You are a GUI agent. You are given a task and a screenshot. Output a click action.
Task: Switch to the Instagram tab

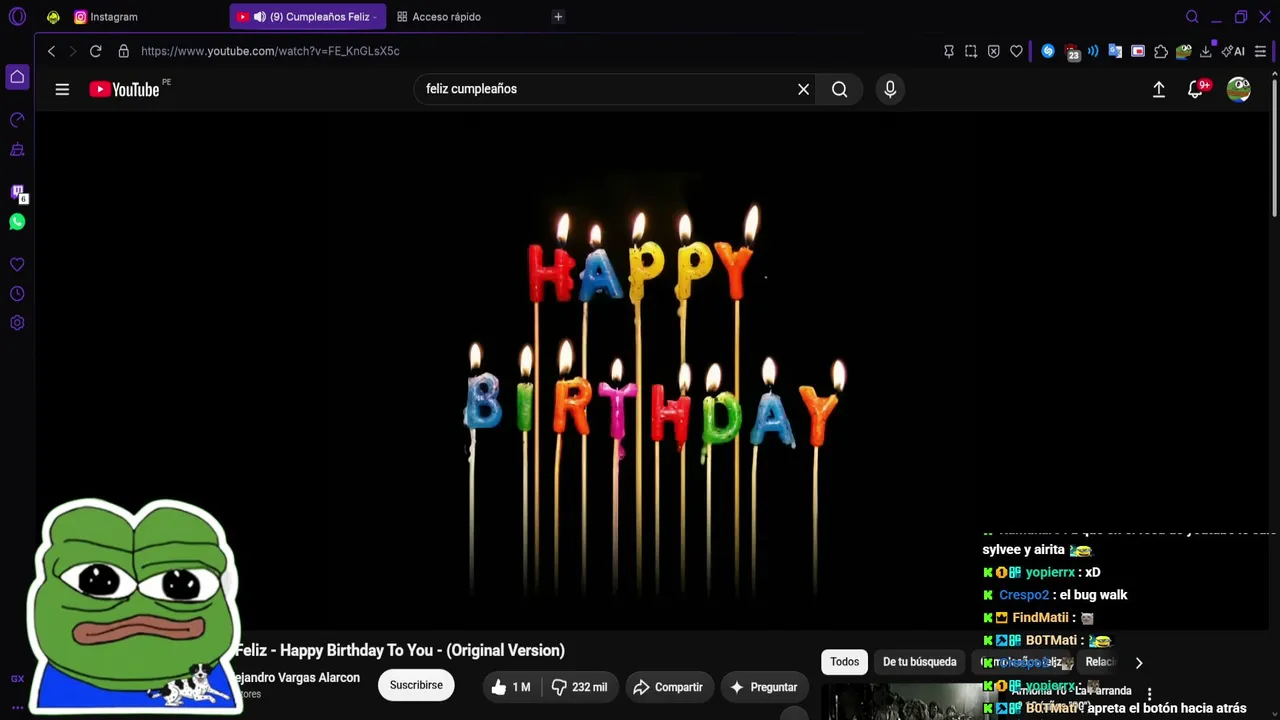pos(106,17)
